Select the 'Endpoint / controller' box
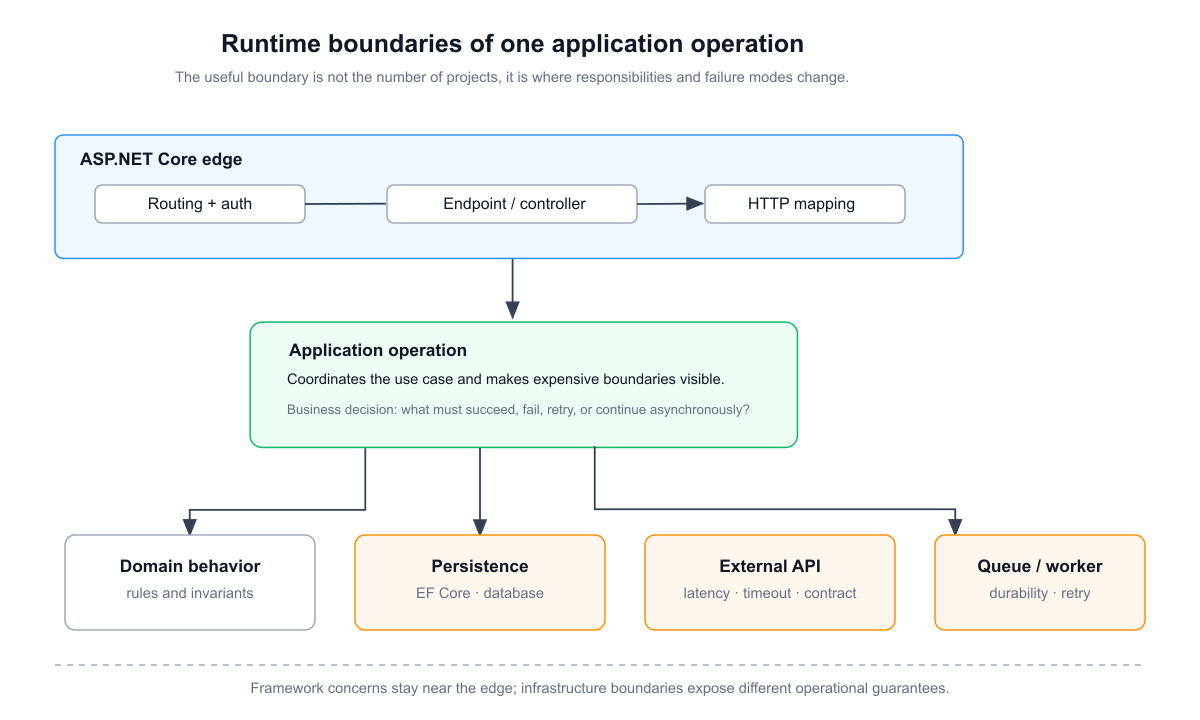1200x720 pixels. click(x=512, y=204)
